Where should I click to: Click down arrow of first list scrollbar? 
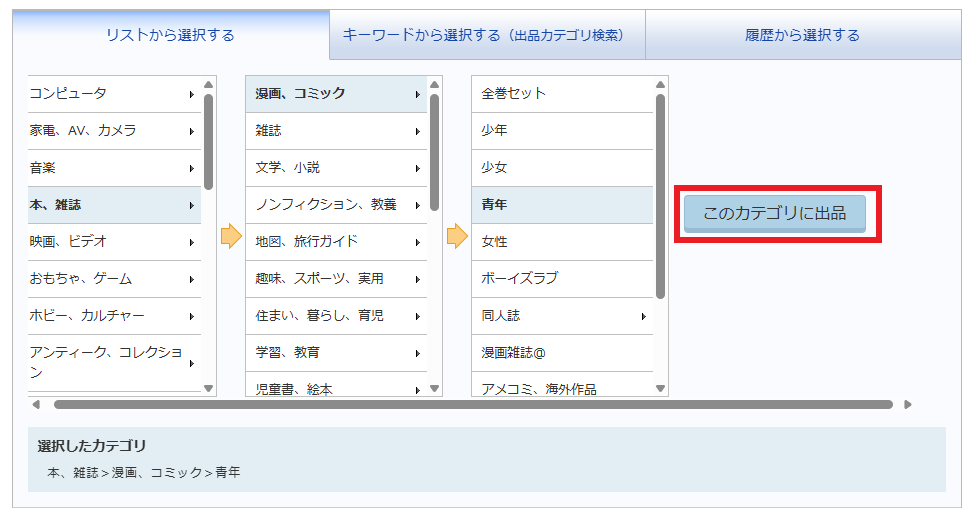click(208, 388)
